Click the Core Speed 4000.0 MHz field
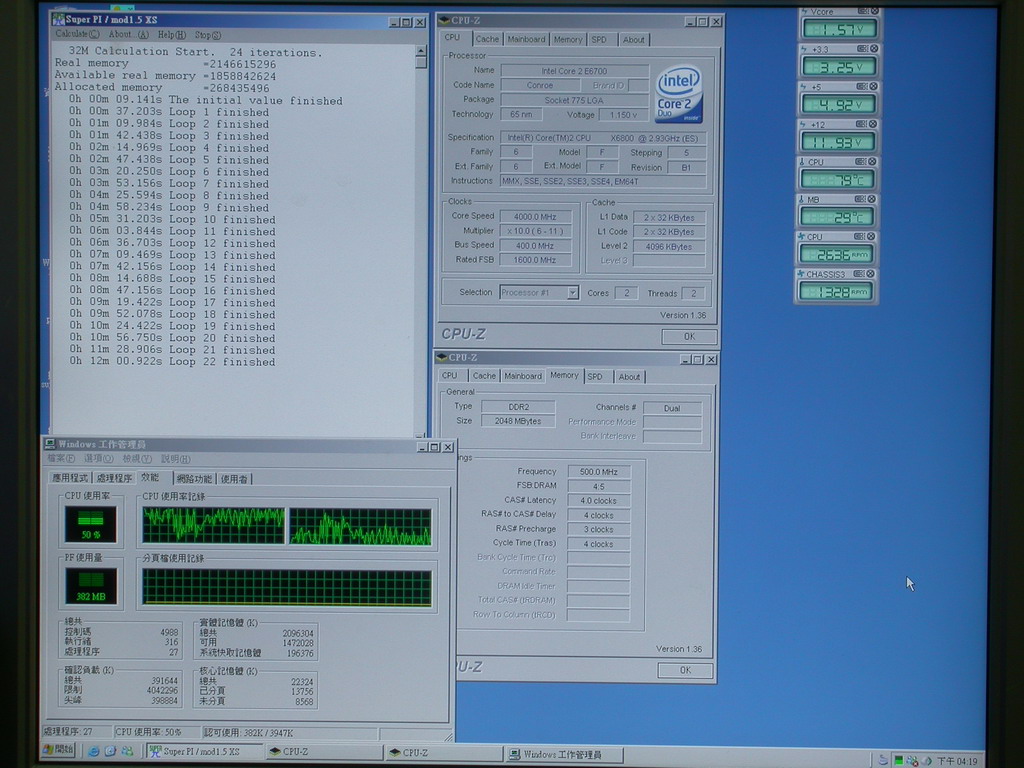 pos(536,216)
